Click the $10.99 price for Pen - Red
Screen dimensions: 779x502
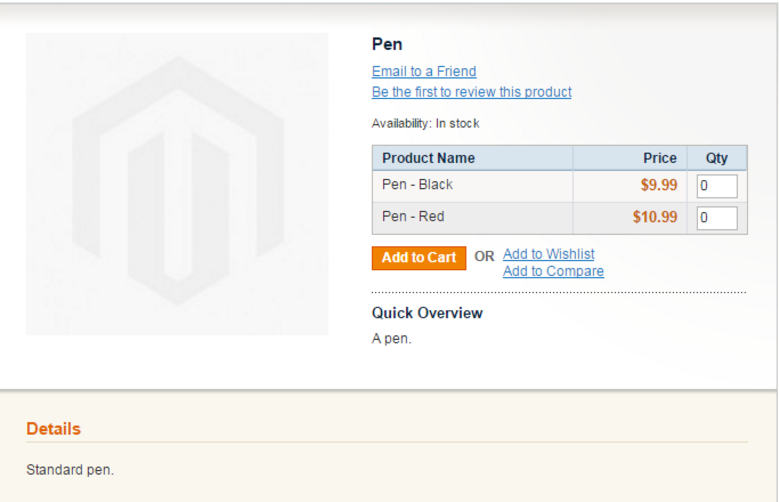(655, 217)
